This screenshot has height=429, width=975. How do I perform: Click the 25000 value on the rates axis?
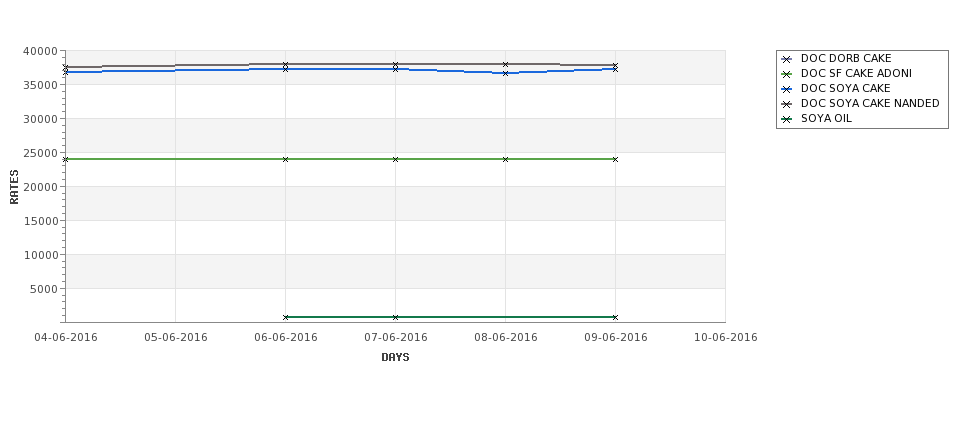point(40,153)
